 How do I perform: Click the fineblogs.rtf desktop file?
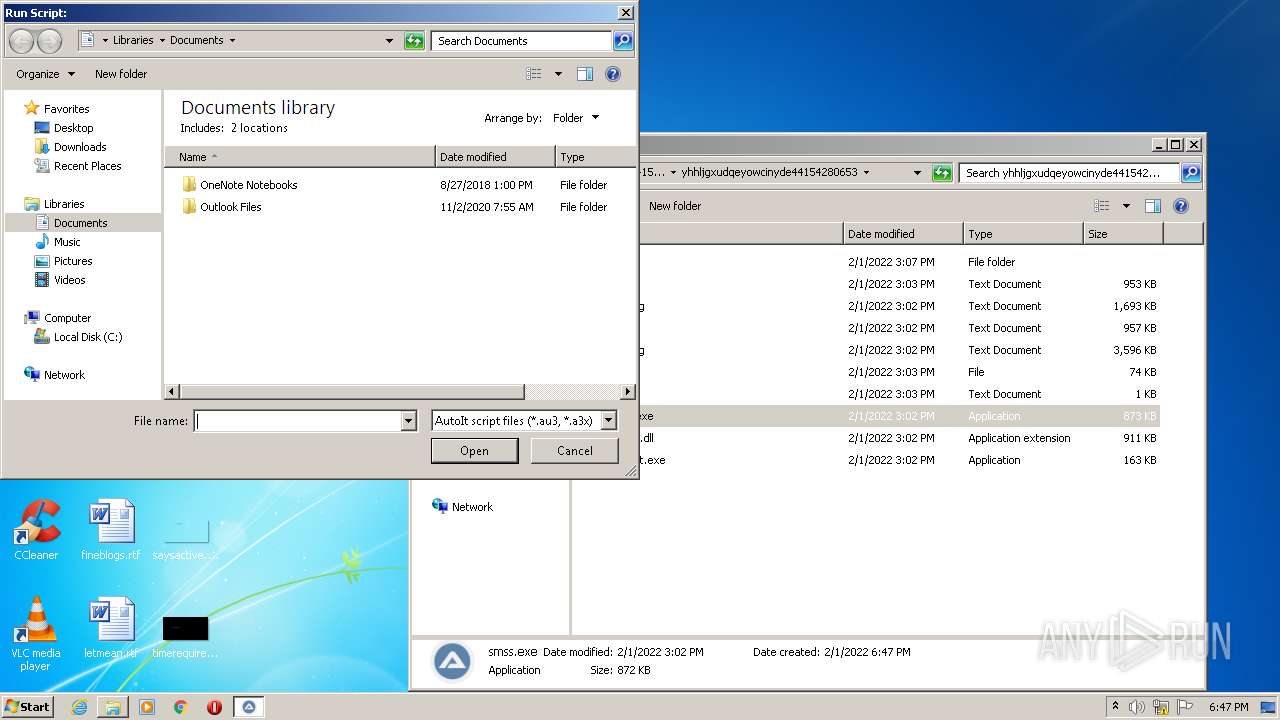[x=110, y=530]
